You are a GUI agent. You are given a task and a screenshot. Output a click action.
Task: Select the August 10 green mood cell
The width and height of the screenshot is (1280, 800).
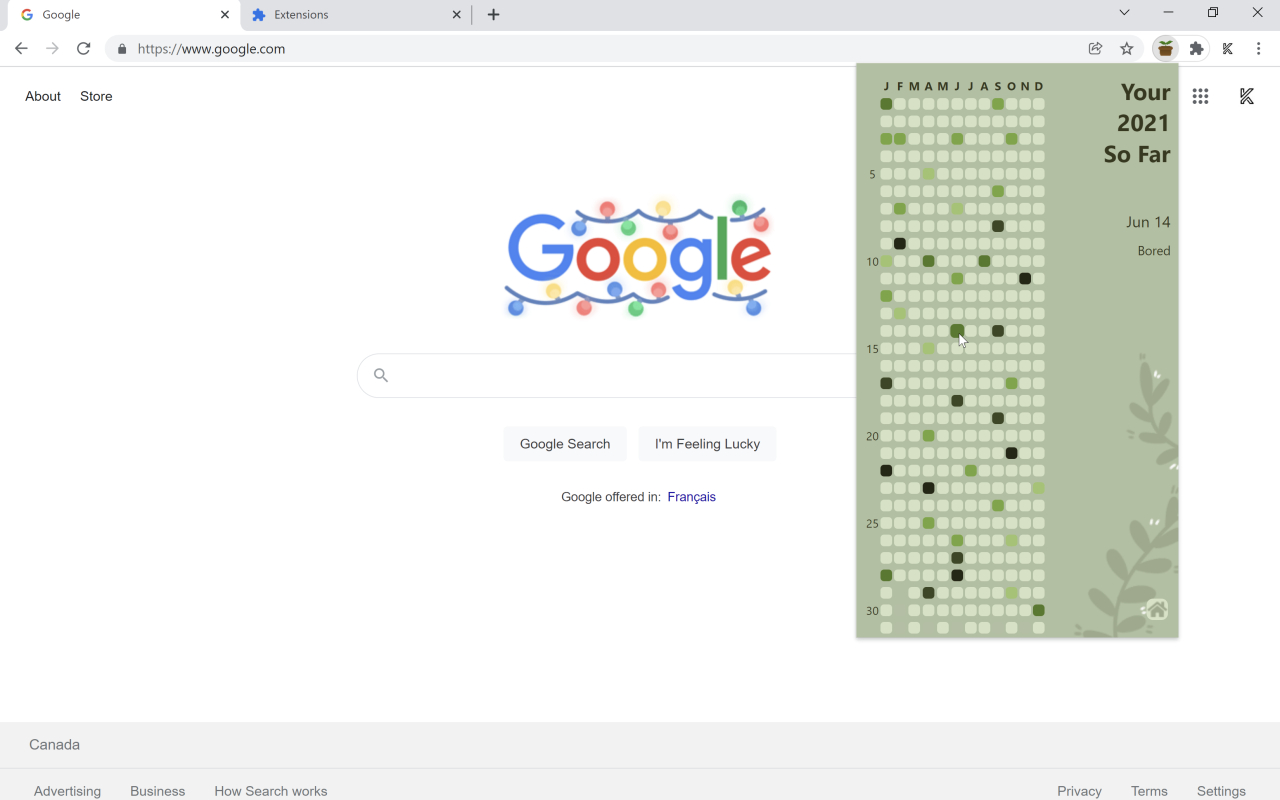tap(985, 261)
